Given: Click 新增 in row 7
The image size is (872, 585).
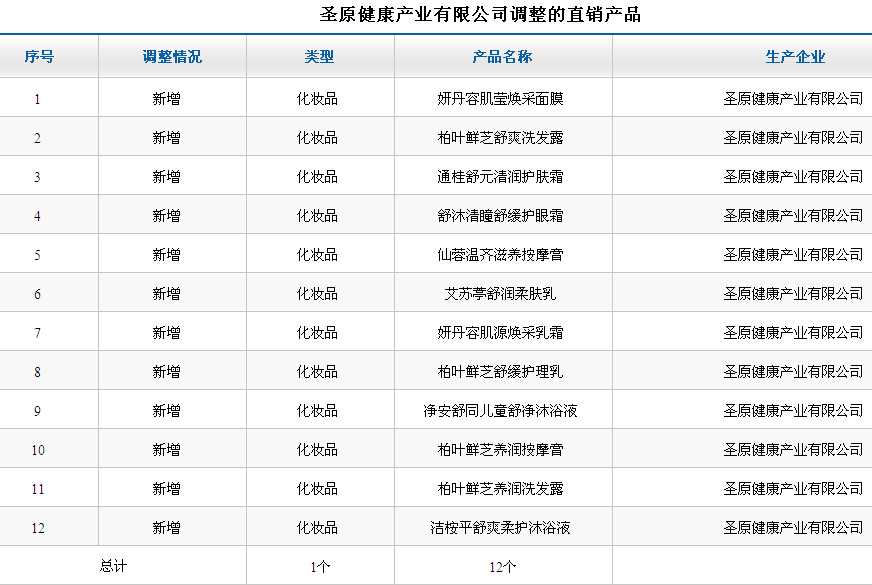Looking at the screenshot, I should [x=166, y=333].
